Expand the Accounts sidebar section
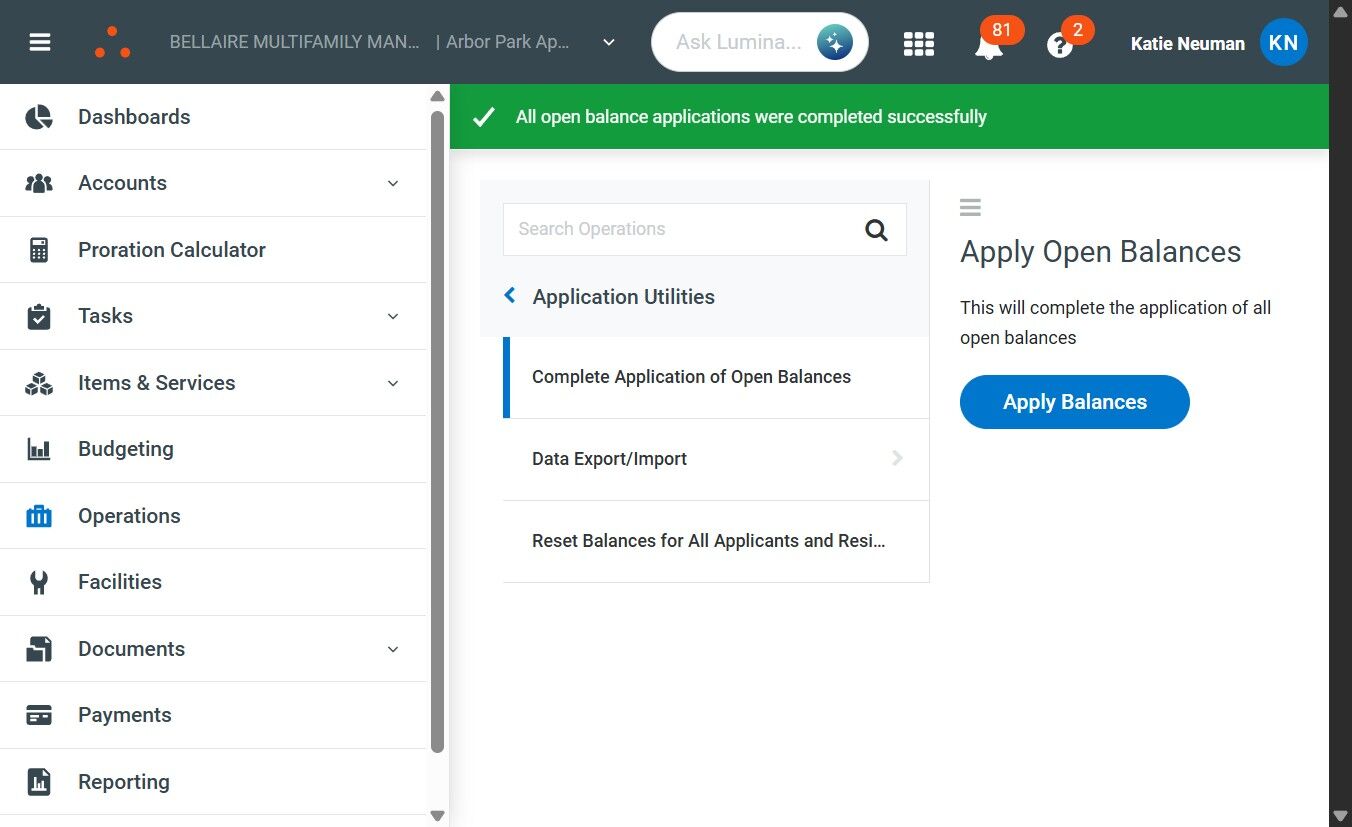Image resolution: width=1352 pixels, height=827 pixels. point(393,183)
